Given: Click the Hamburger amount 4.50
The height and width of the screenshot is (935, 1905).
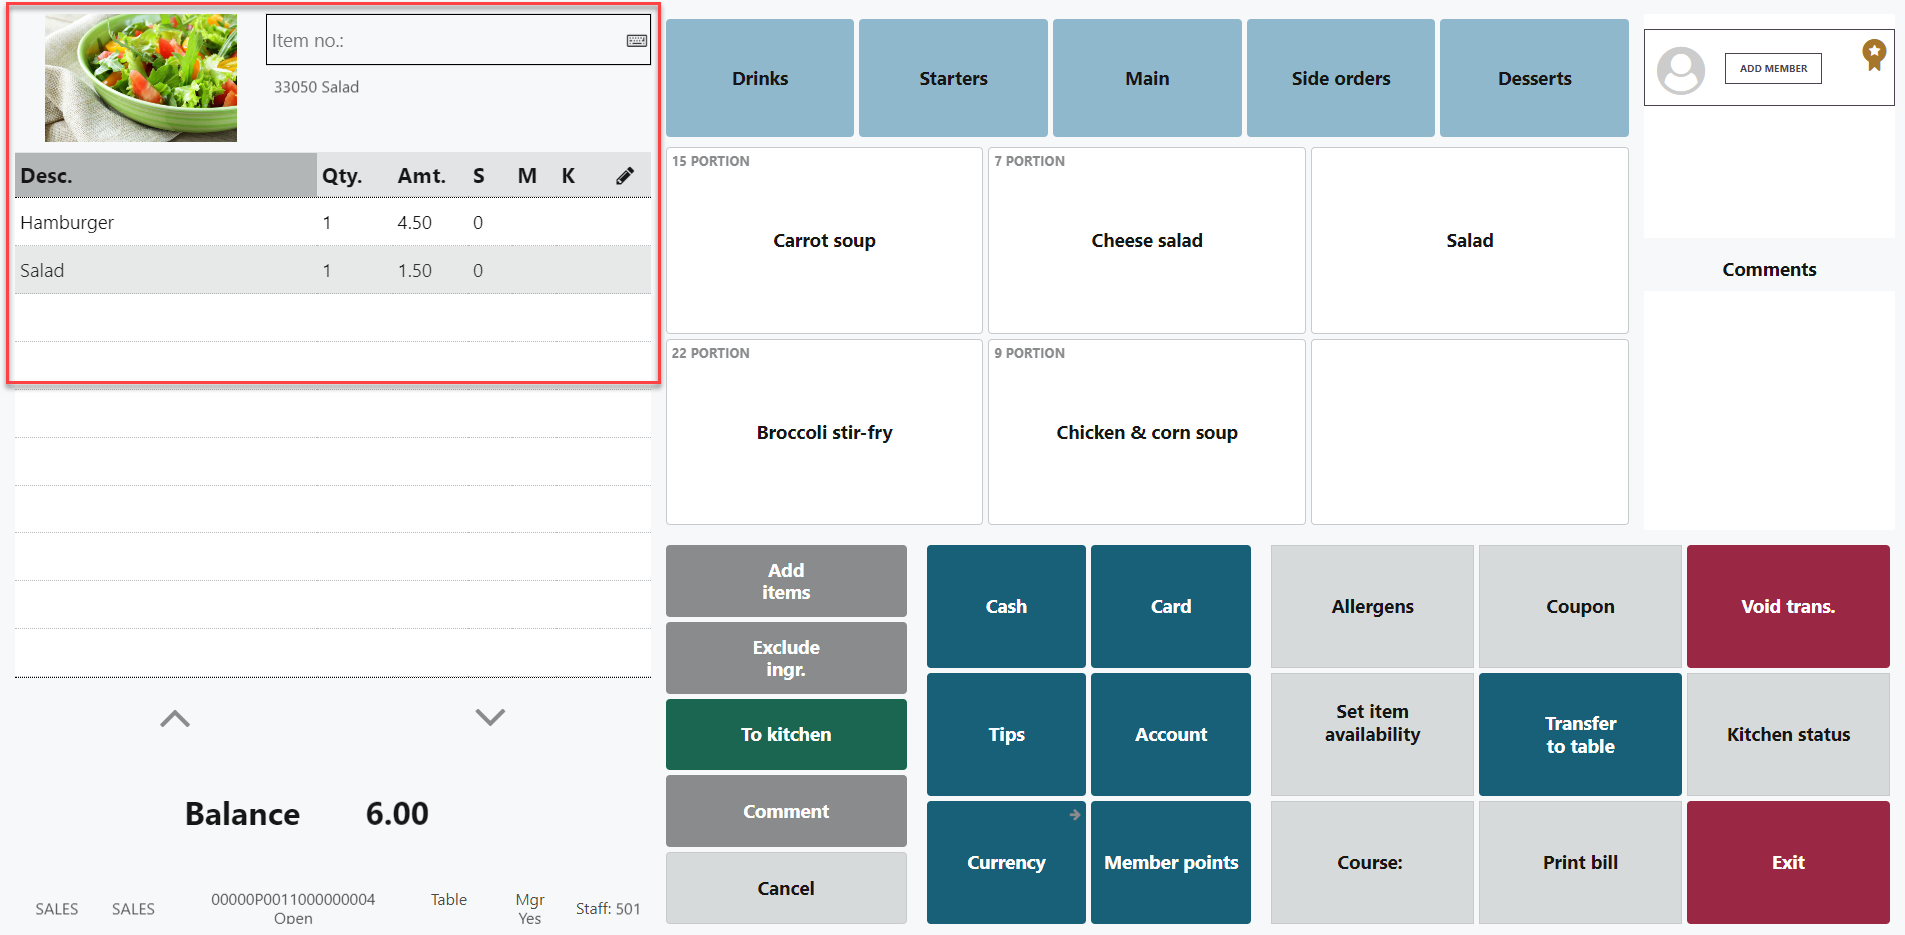Looking at the screenshot, I should coord(414,222).
